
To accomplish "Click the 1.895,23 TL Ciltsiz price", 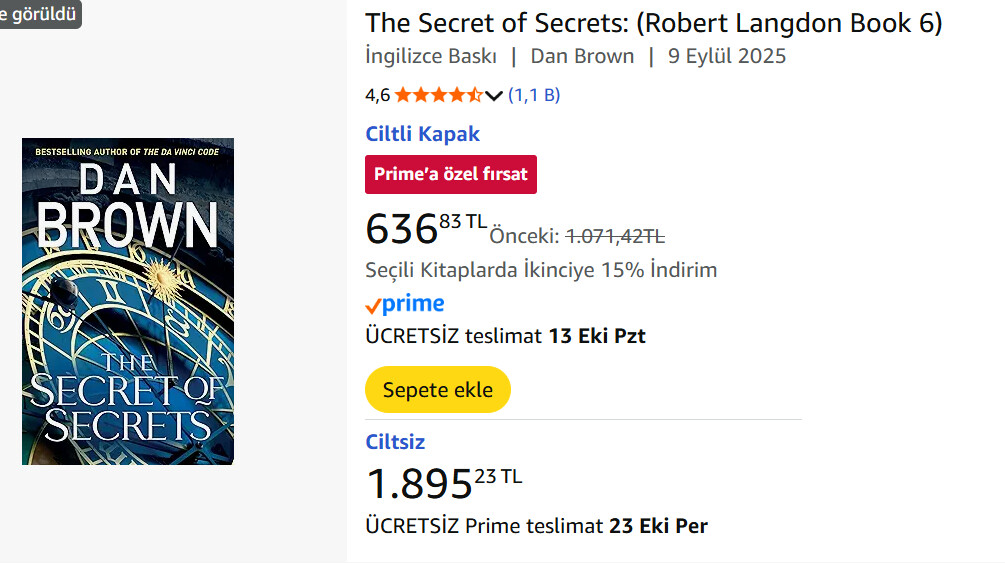I will [x=443, y=484].
